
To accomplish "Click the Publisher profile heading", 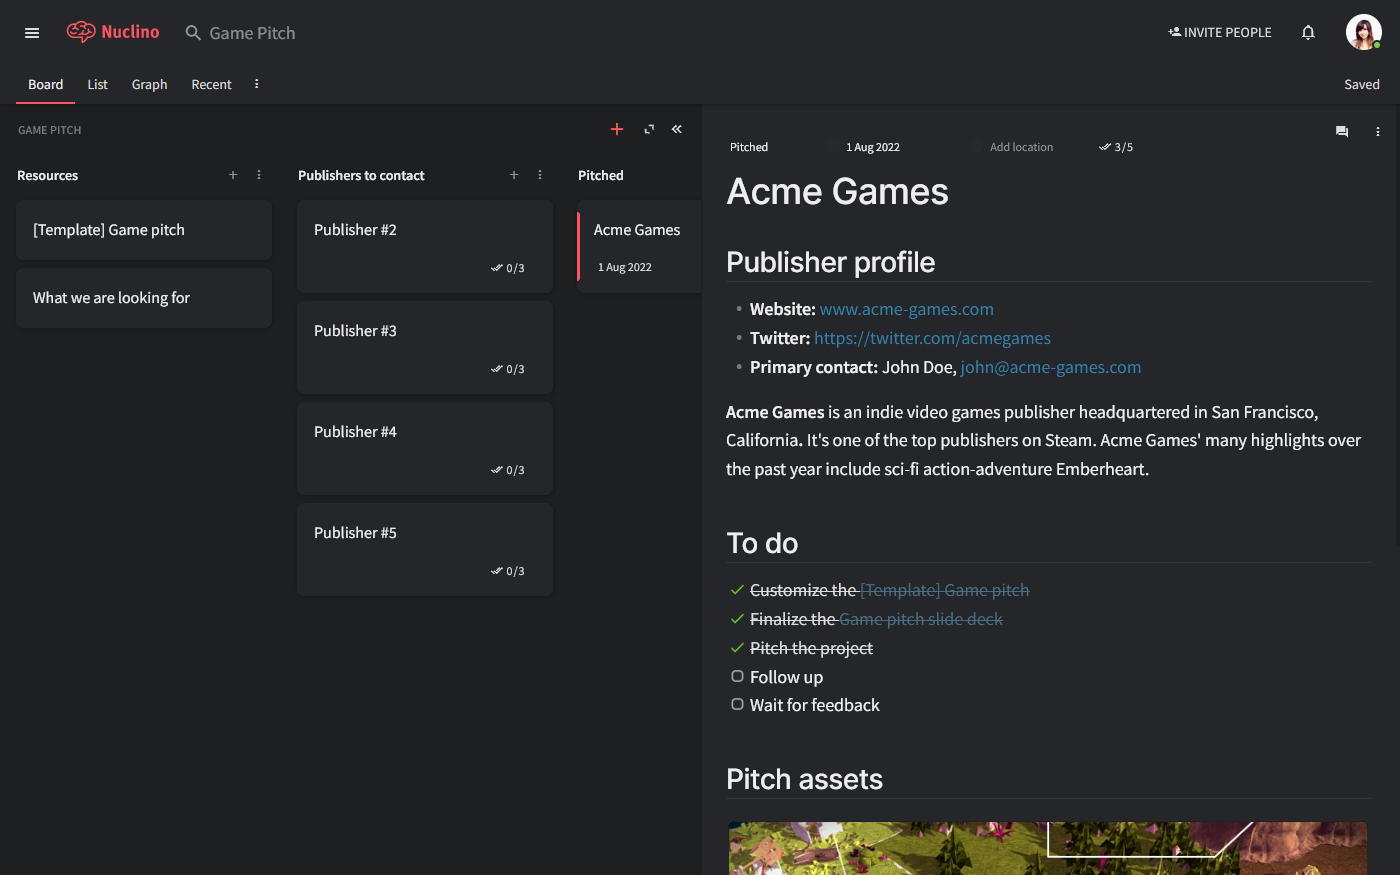I will click(x=831, y=262).
